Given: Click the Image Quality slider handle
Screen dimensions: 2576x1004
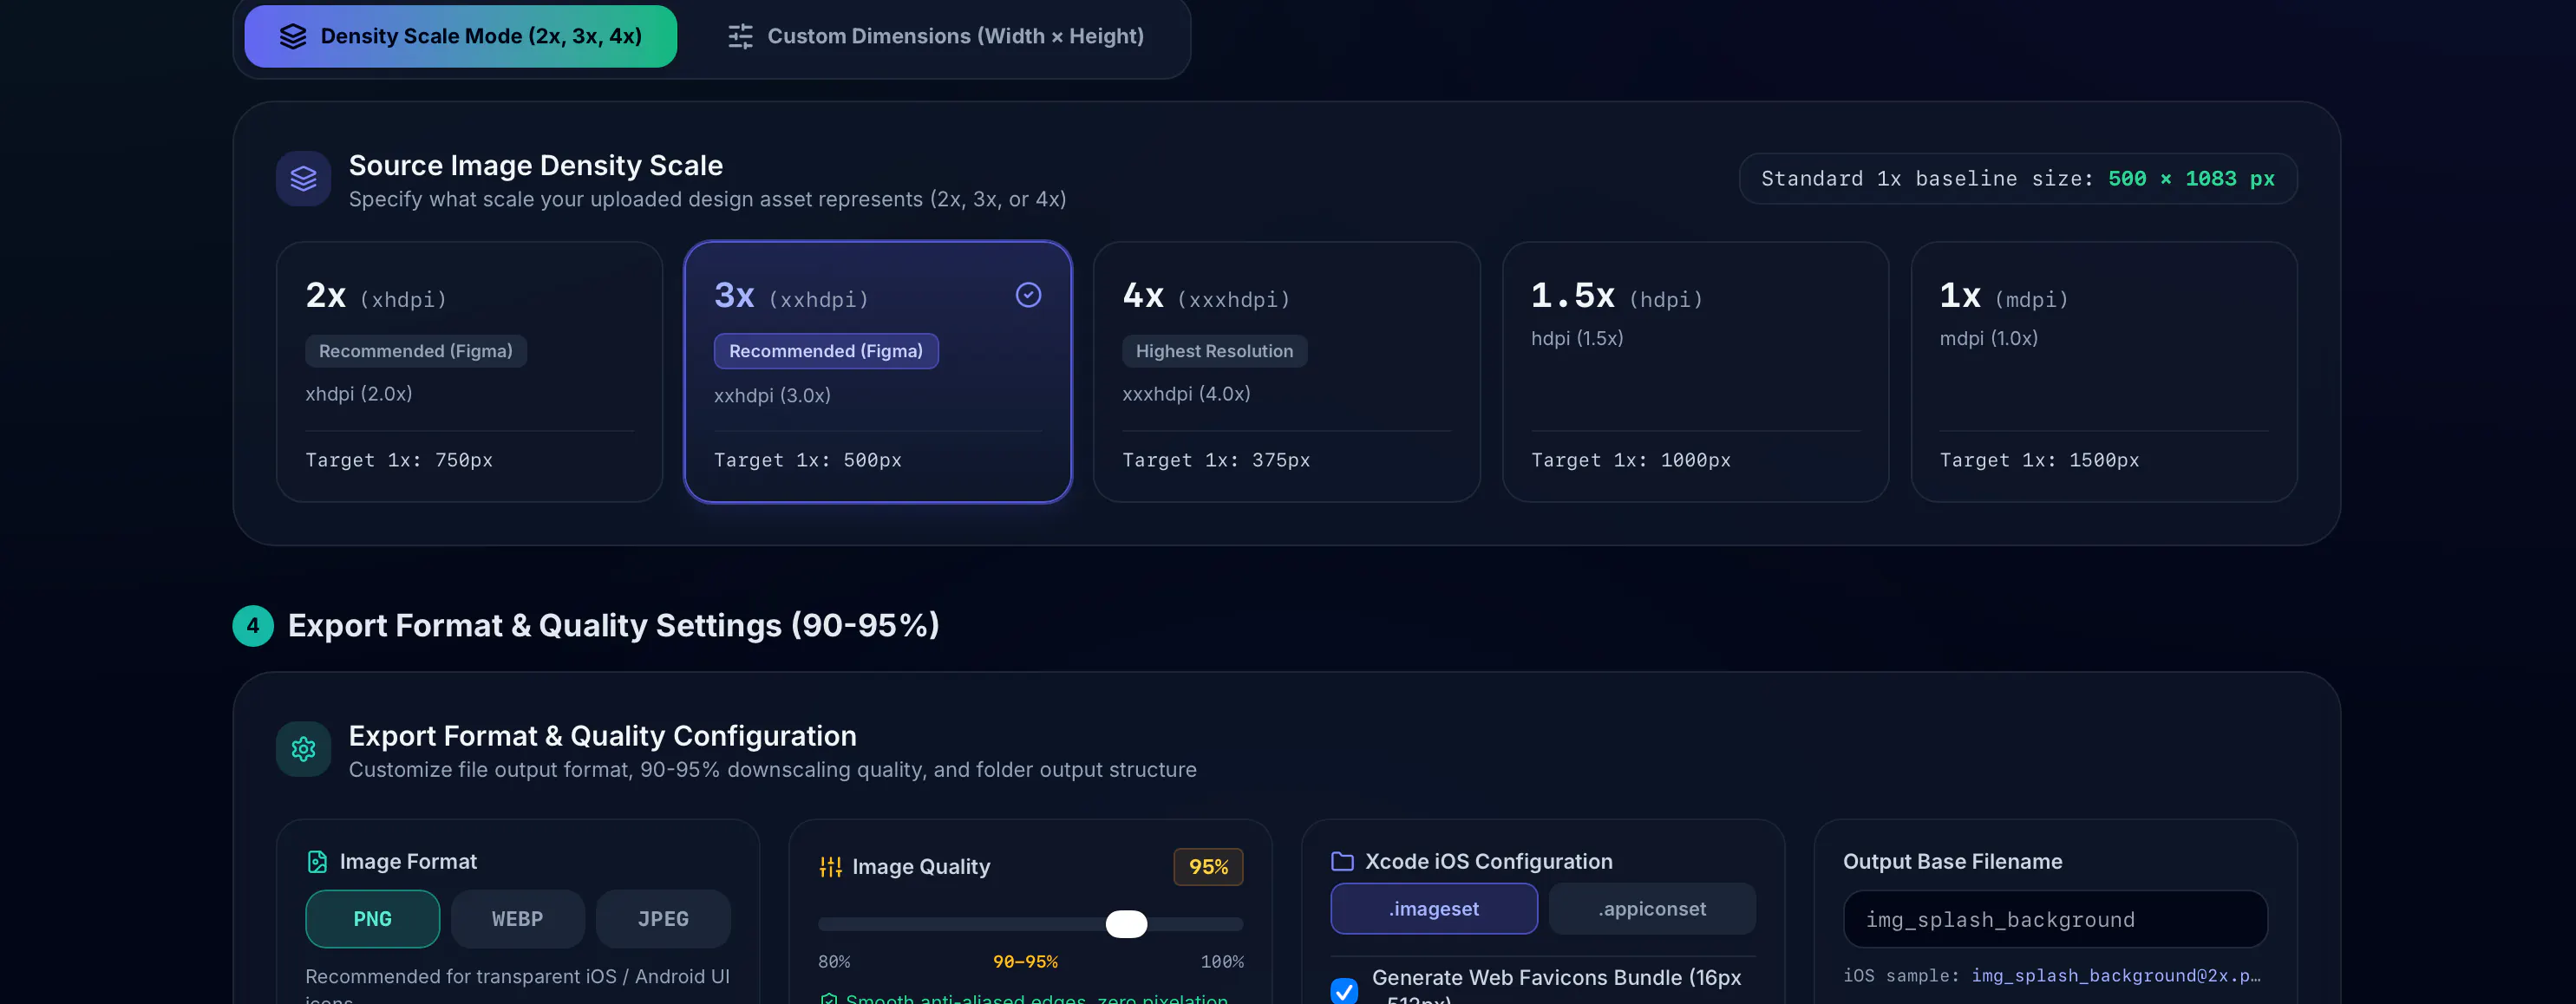Looking at the screenshot, I should tap(1126, 924).
